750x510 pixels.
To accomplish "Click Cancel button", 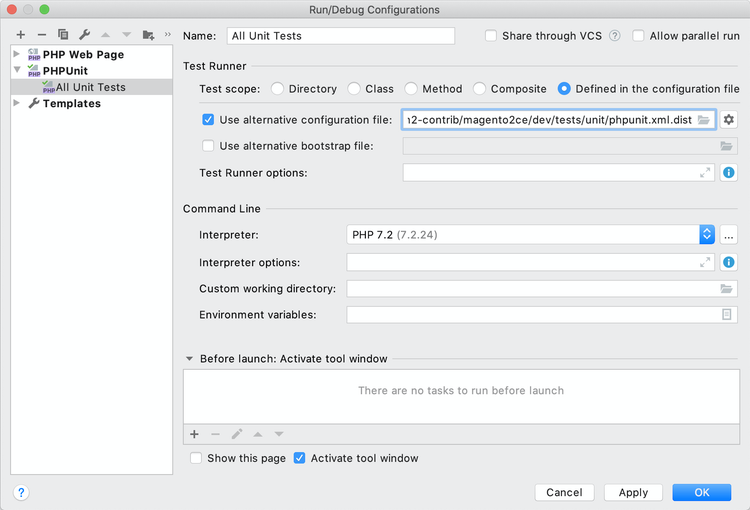I will pyautogui.click(x=564, y=492).
